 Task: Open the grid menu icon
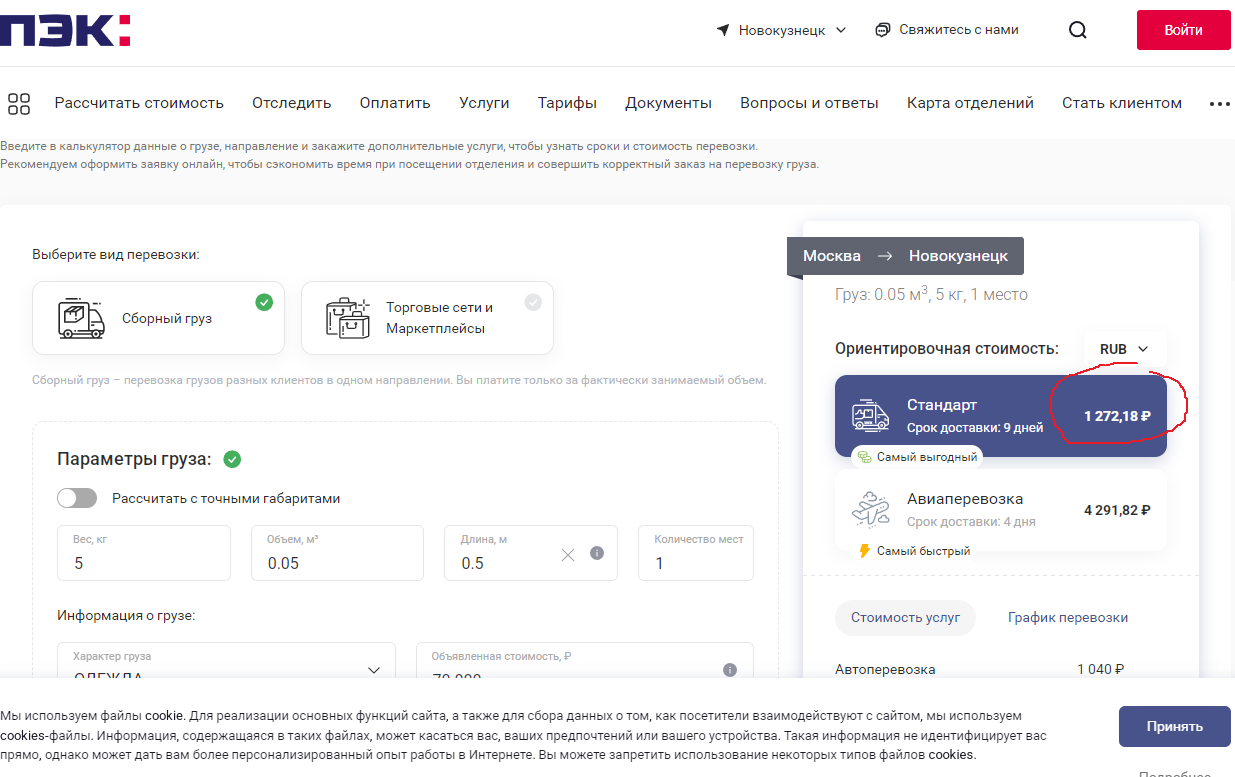[19, 103]
